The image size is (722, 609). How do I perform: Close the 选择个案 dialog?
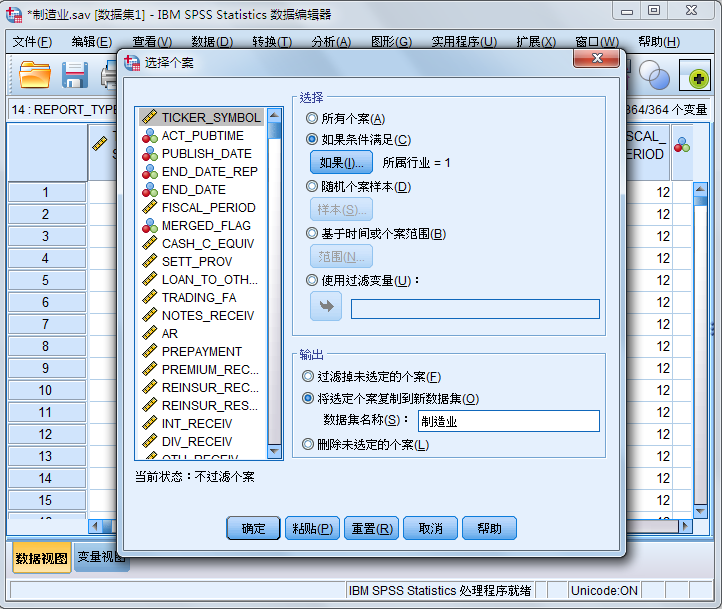coord(596,58)
